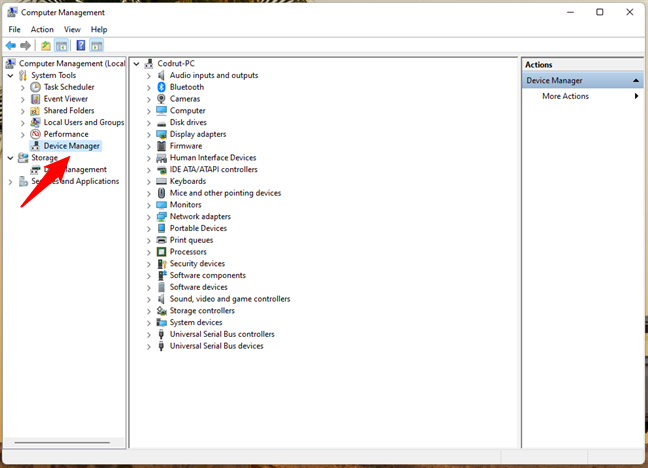Click the Universal Serial Bus controllers plug icon
The height and width of the screenshot is (468, 648).
(x=162, y=334)
